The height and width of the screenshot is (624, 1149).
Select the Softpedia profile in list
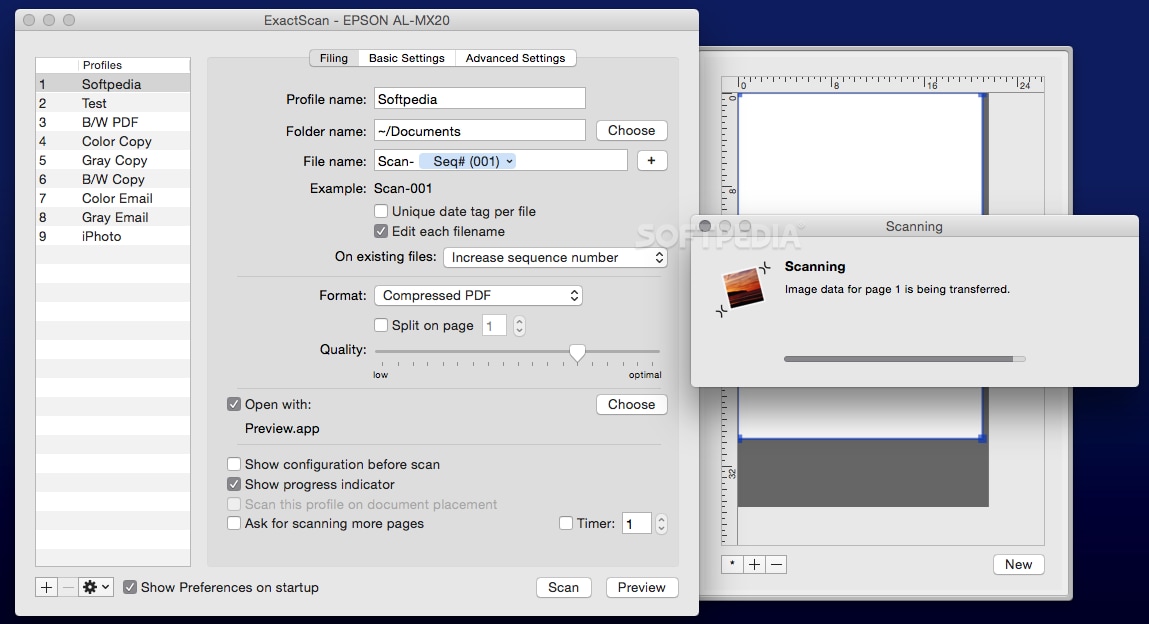point(113,84)
